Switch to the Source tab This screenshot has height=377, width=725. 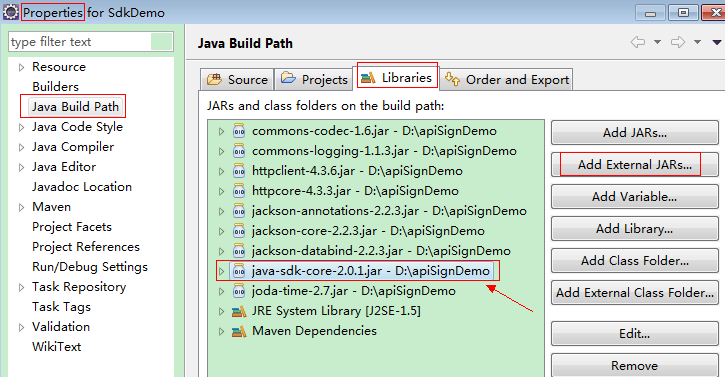point(237,80)
